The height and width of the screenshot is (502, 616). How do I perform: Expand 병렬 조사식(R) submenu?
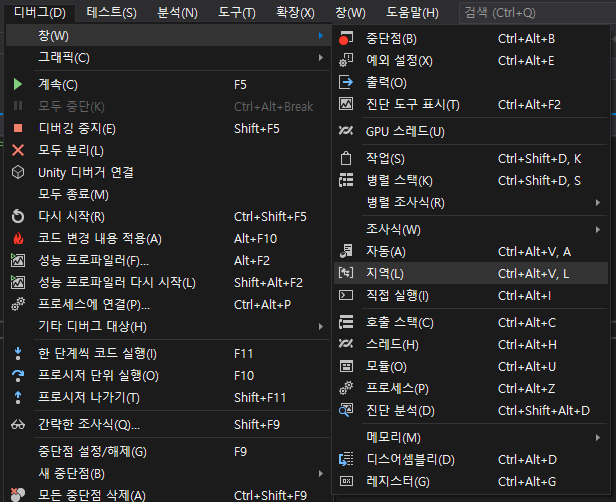point(598,203)
